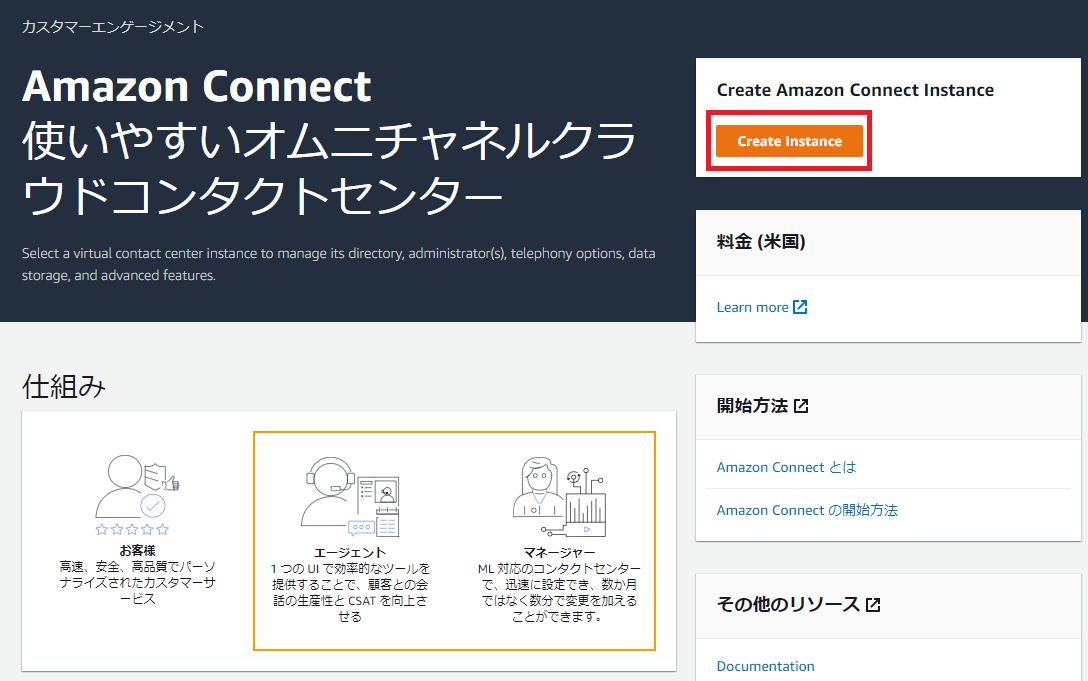Click the マネージャー manager illustration

point(559,497)
